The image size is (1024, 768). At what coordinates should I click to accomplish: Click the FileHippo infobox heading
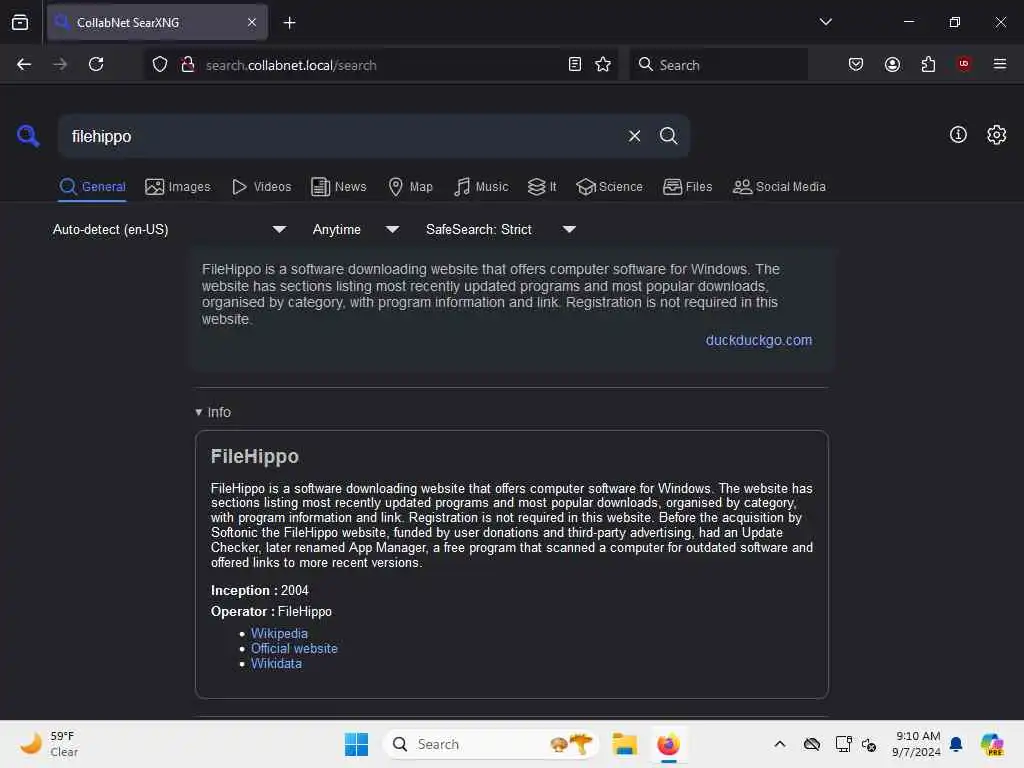click(255, 456)
